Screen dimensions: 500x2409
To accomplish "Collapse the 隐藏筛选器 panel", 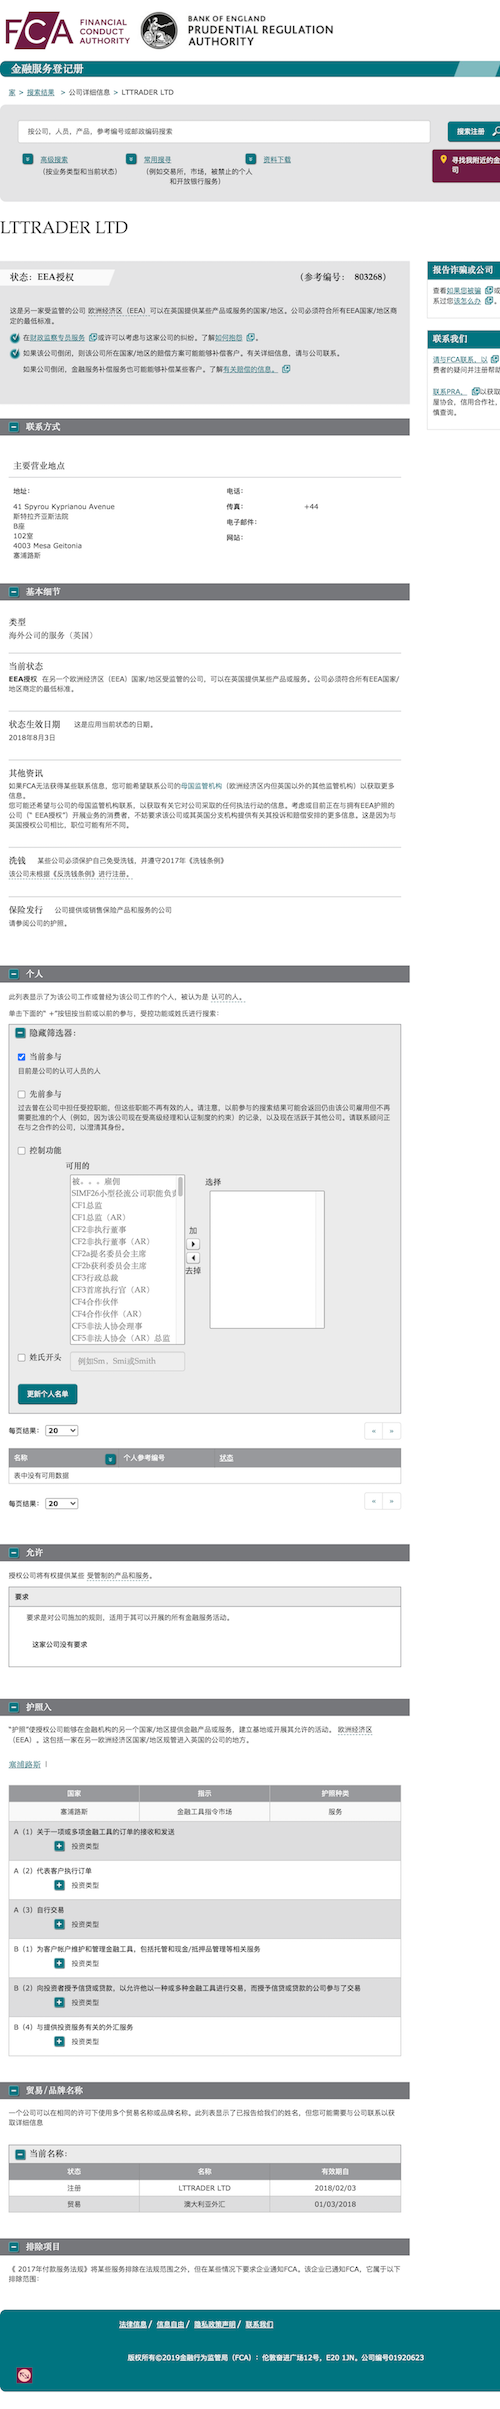I will pyautogui.click(x=20, y=1033).
